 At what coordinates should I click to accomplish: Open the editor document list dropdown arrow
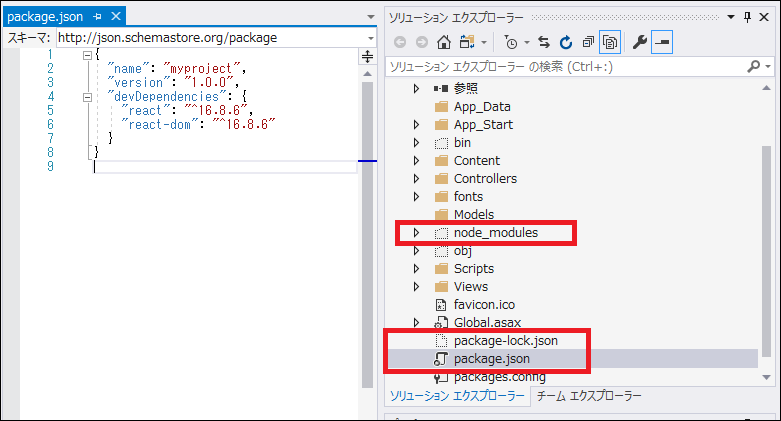(371, 17)
